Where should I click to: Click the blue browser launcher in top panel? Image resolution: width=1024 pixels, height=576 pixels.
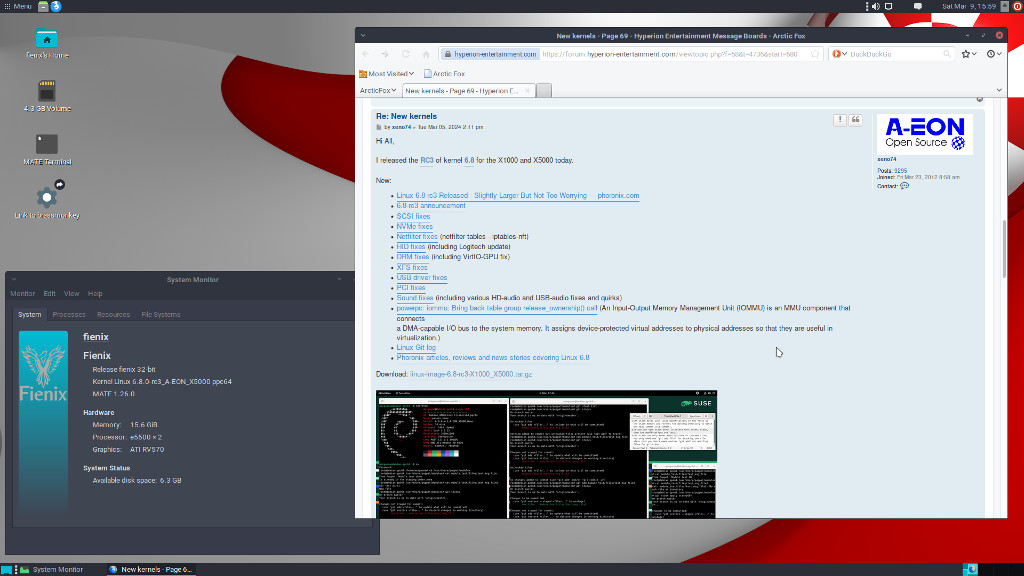click(56, 6)
